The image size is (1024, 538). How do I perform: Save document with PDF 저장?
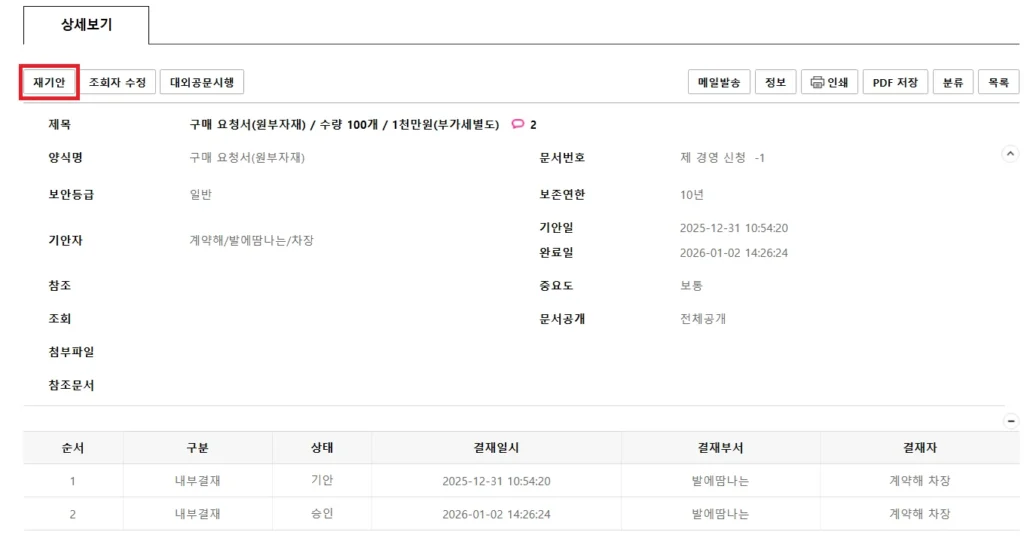[895, 82]
